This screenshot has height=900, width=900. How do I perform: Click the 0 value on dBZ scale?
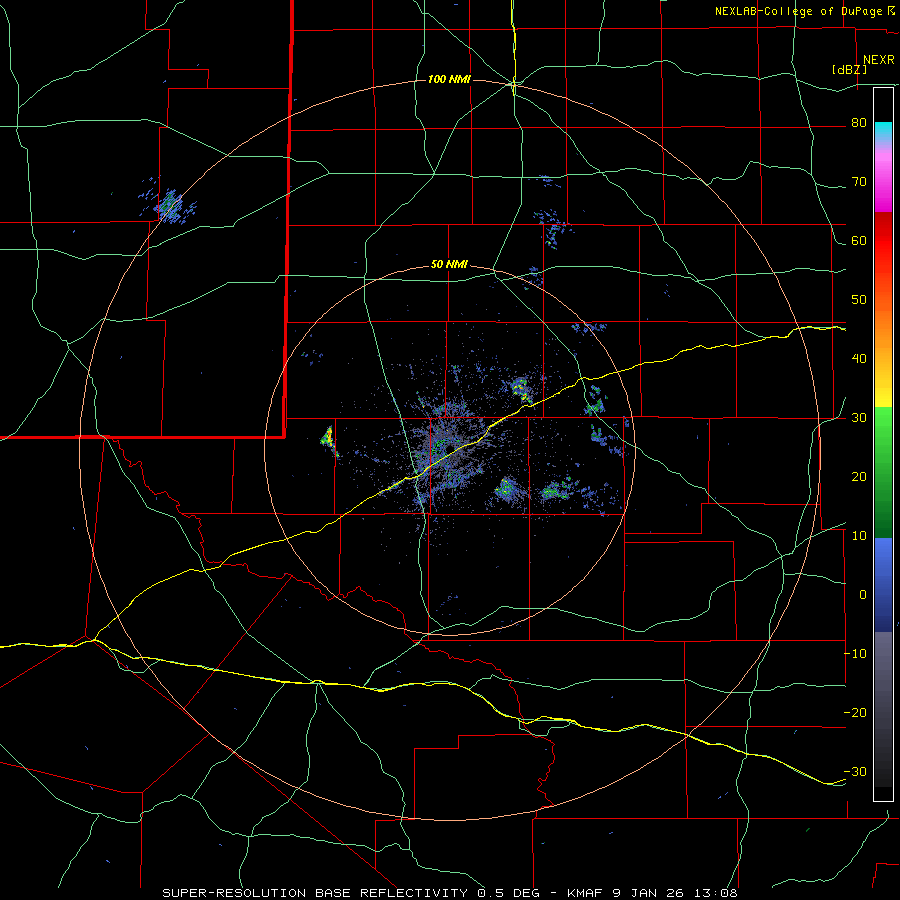coord(863,595)
